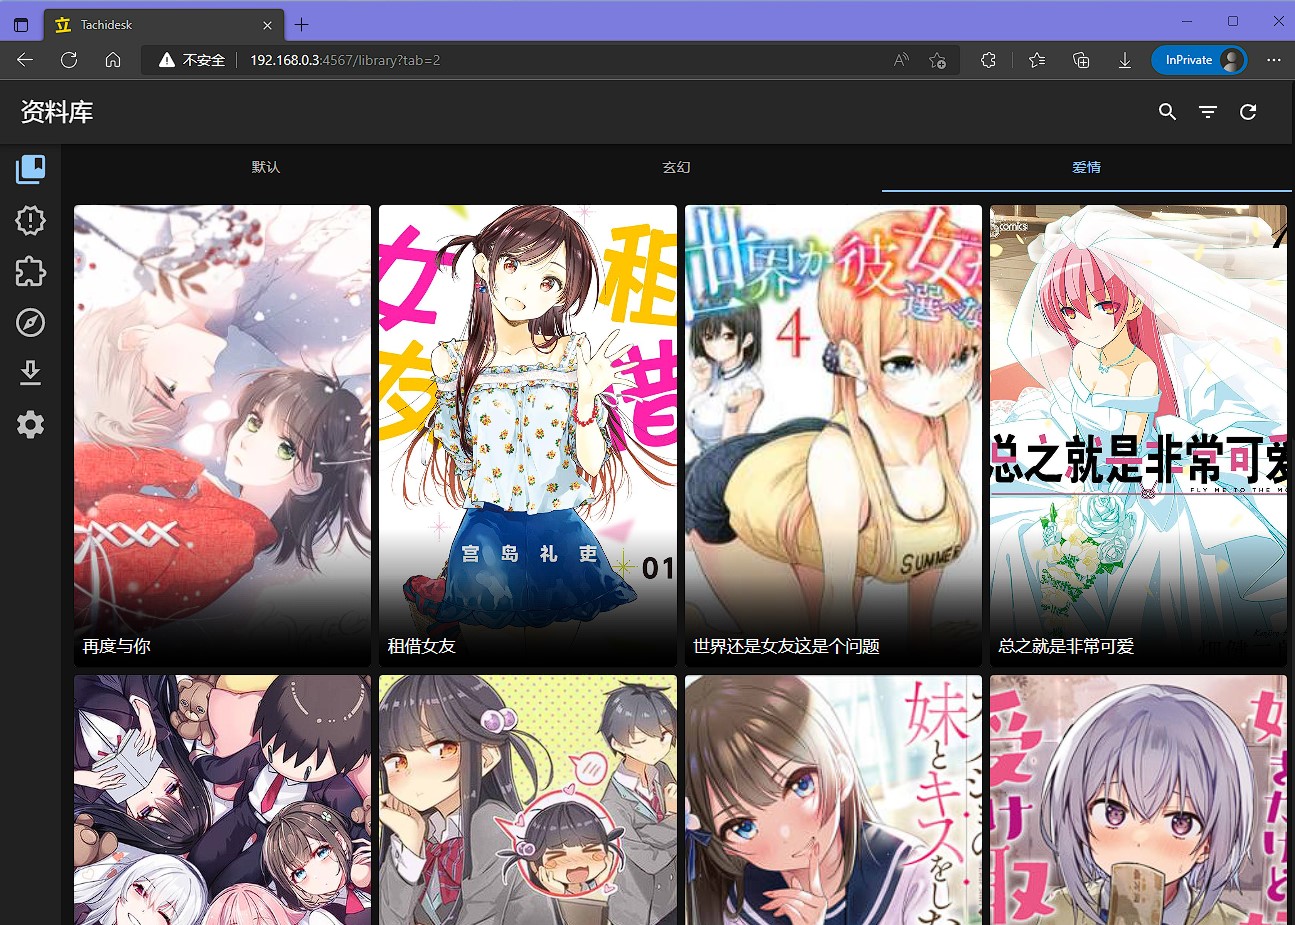Viewport: 1295px width, 925px height.
Task: Reload the page in browser
Action: pyautogui.click(x=69, y=60)
